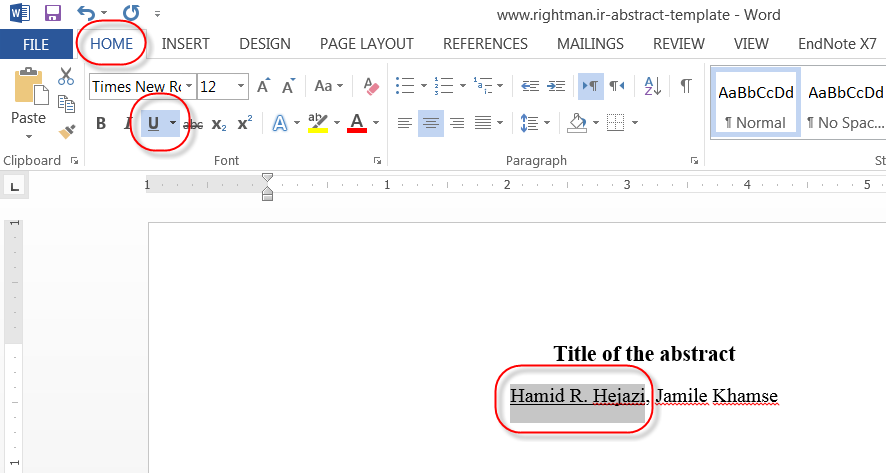Image resolution: width=886 pixels, height=473 pixels.
Task: Click the red font color swatch
Action: pos(356,124)
